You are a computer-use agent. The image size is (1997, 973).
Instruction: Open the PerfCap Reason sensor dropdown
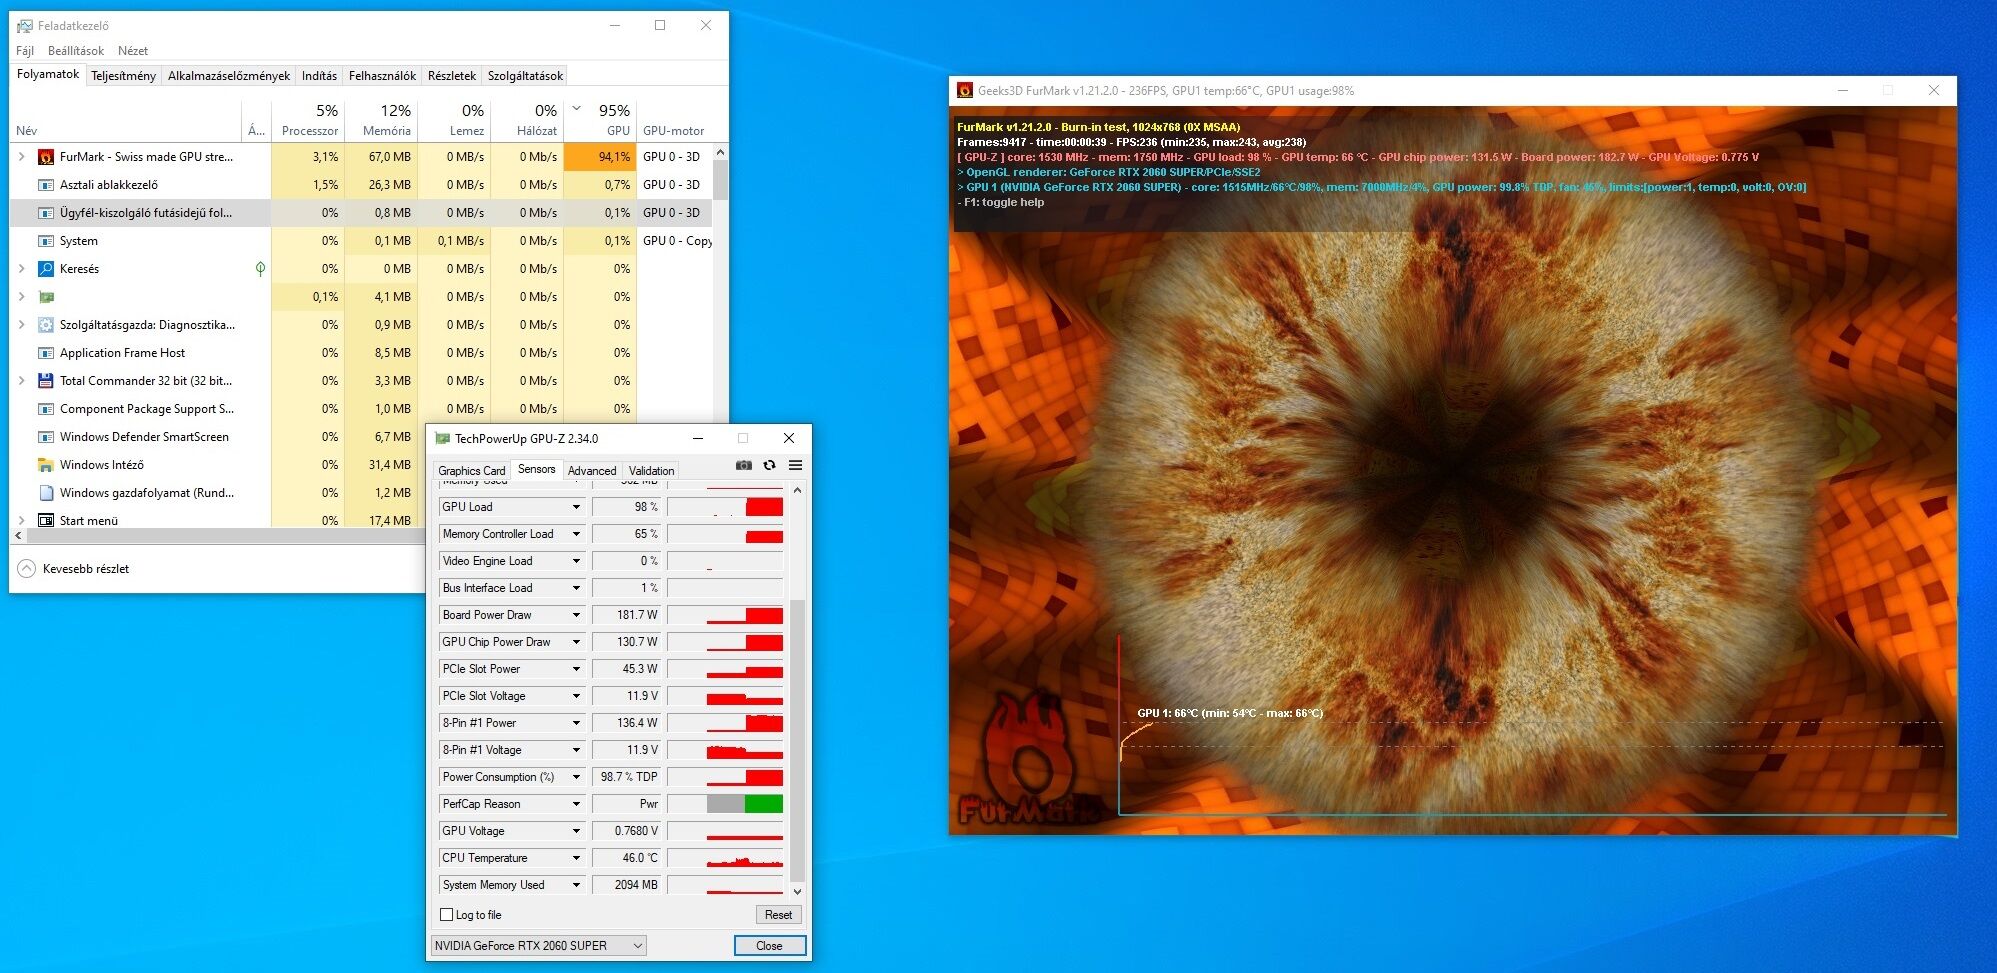pos(576,804)
